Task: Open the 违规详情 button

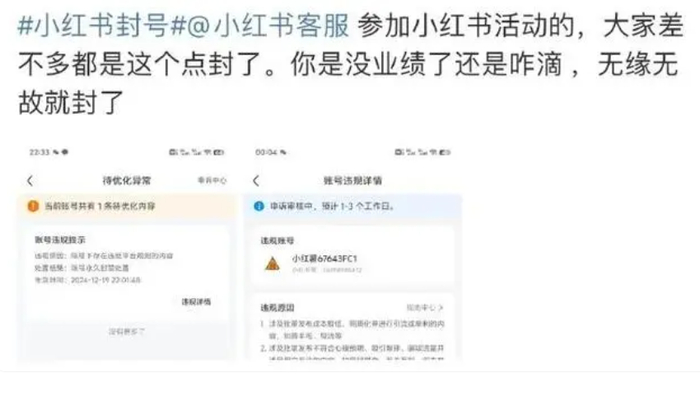Action: tap(196, 302)
